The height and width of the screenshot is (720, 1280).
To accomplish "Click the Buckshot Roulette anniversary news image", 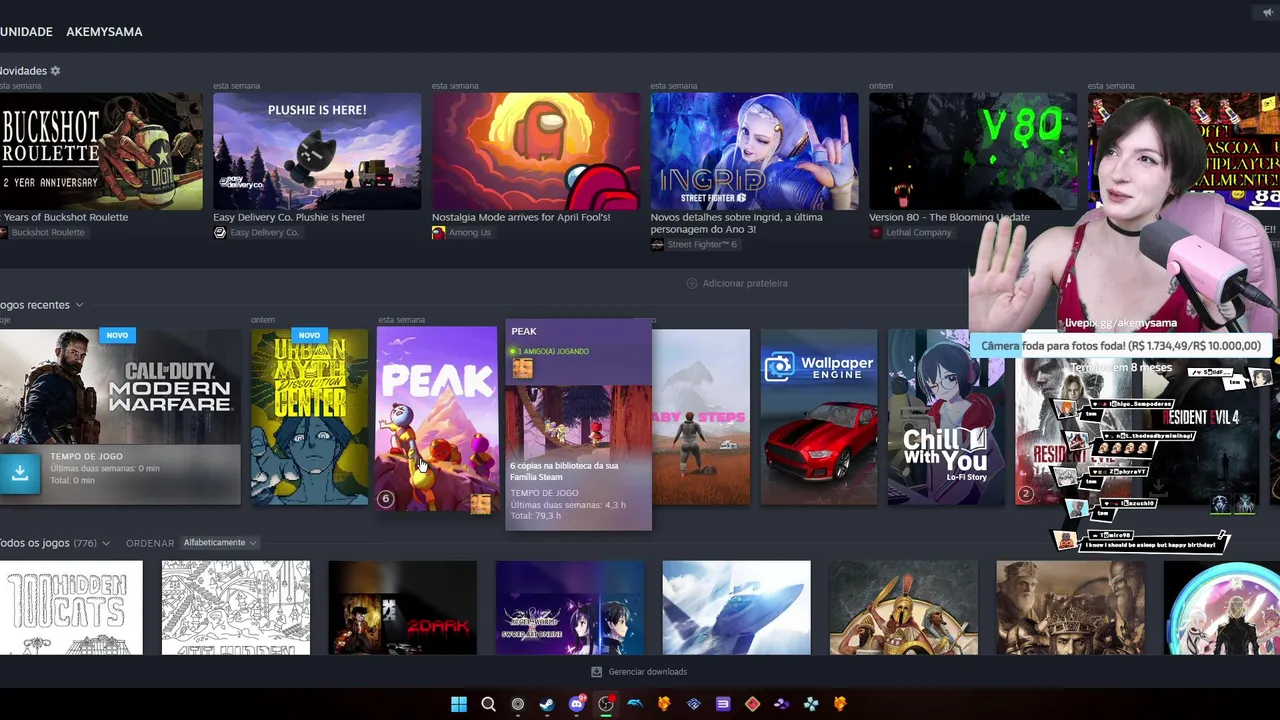I will click(x=101, y=152).
